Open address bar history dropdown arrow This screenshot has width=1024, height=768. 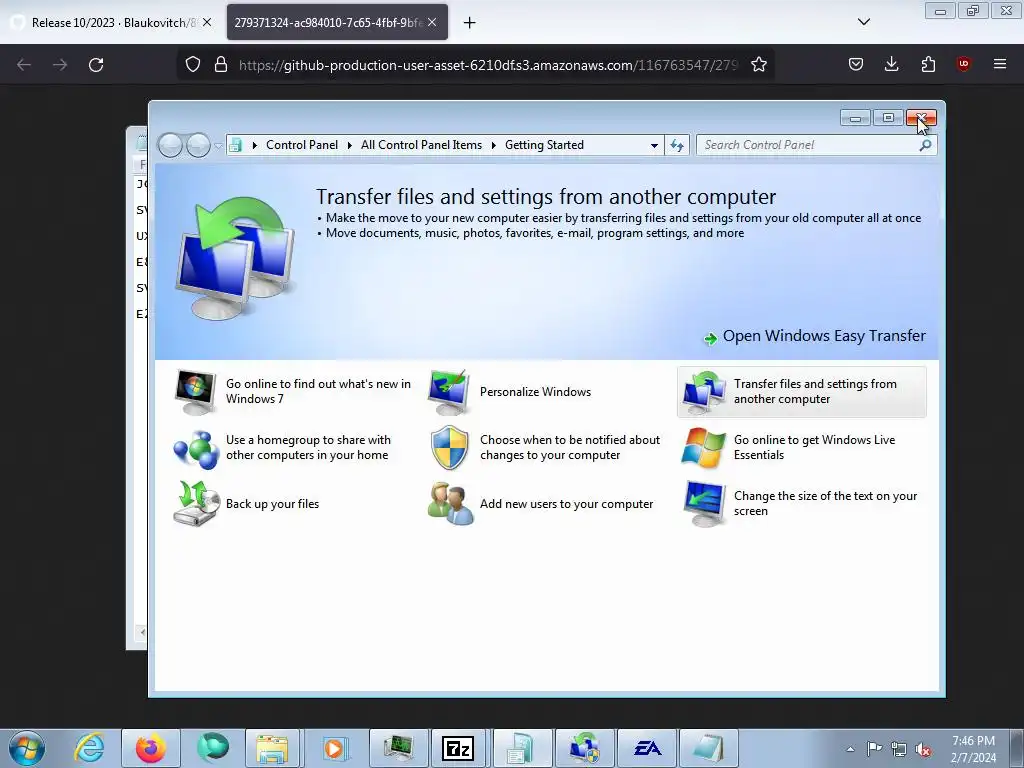[x=654, y=146]
